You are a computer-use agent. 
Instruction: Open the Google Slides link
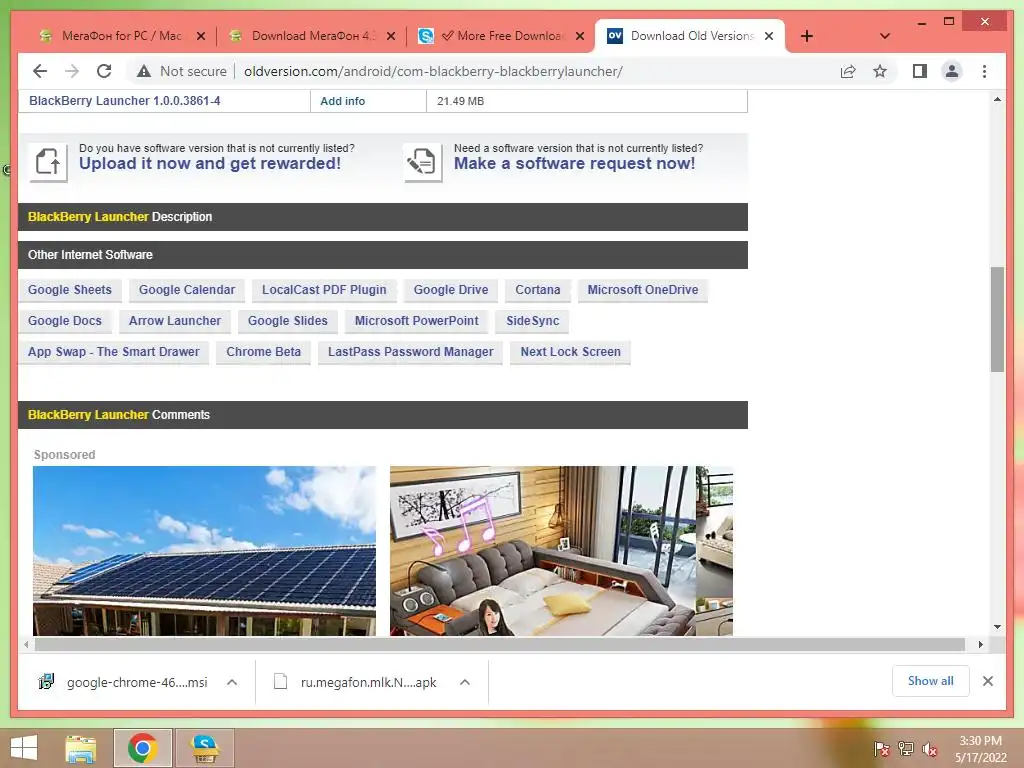(x=287, y=321)
